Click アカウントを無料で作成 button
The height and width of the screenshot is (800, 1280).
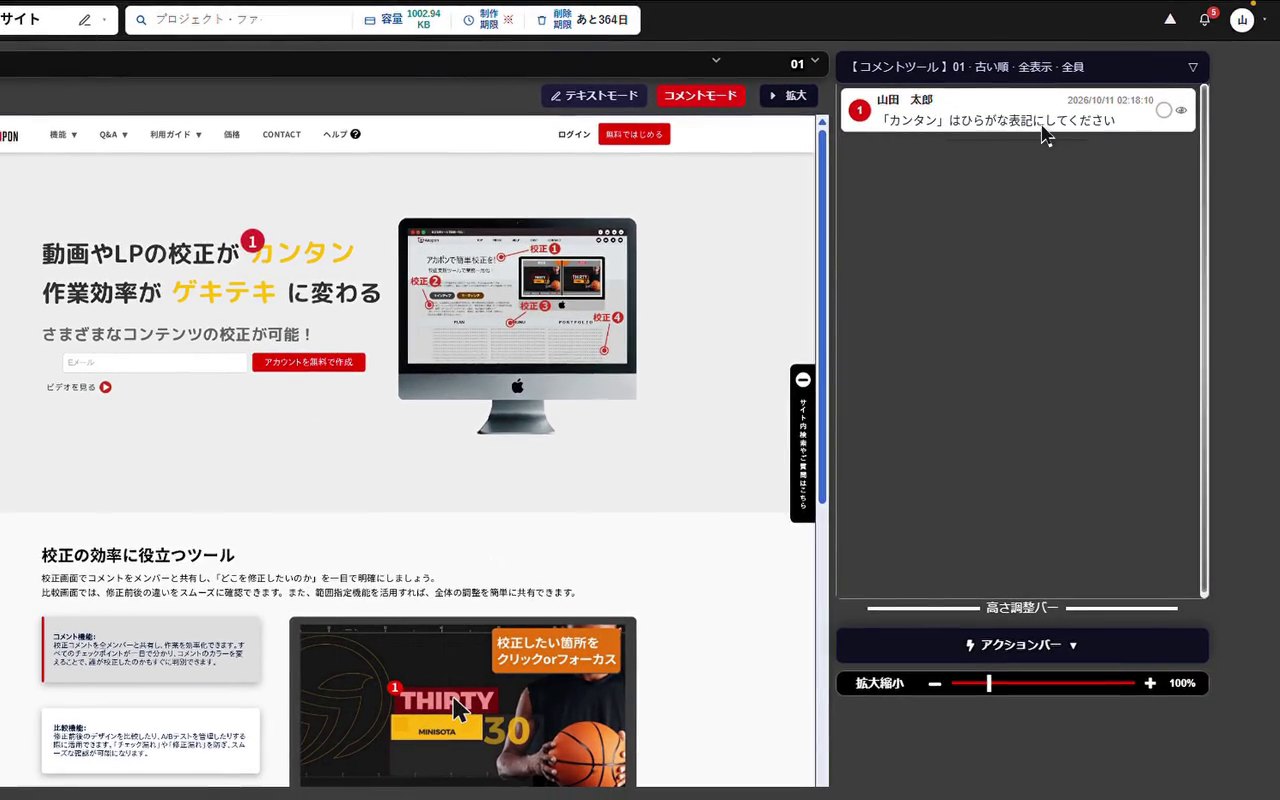[308, 362]
